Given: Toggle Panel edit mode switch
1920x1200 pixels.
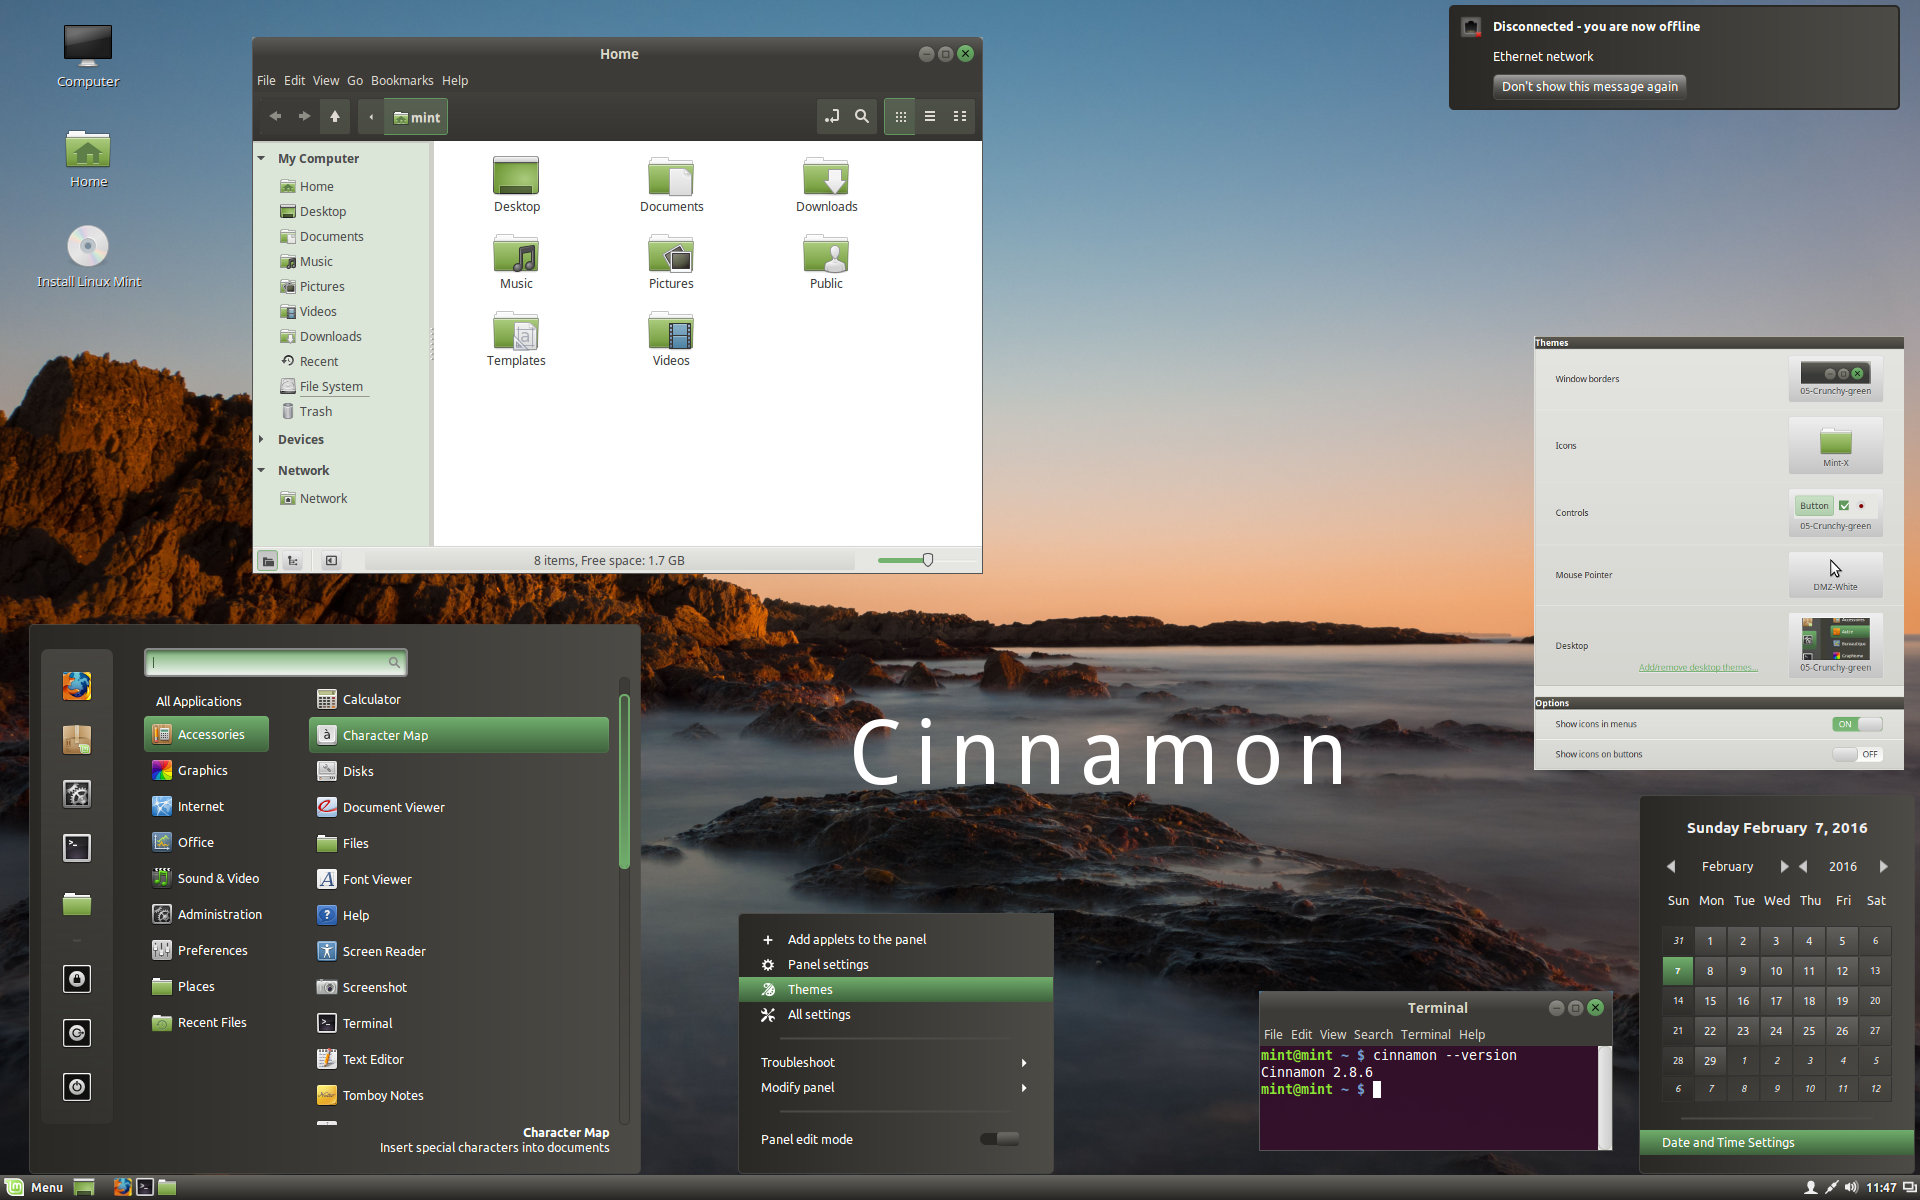Looking at the screenshot, I should pos(999,1139).
